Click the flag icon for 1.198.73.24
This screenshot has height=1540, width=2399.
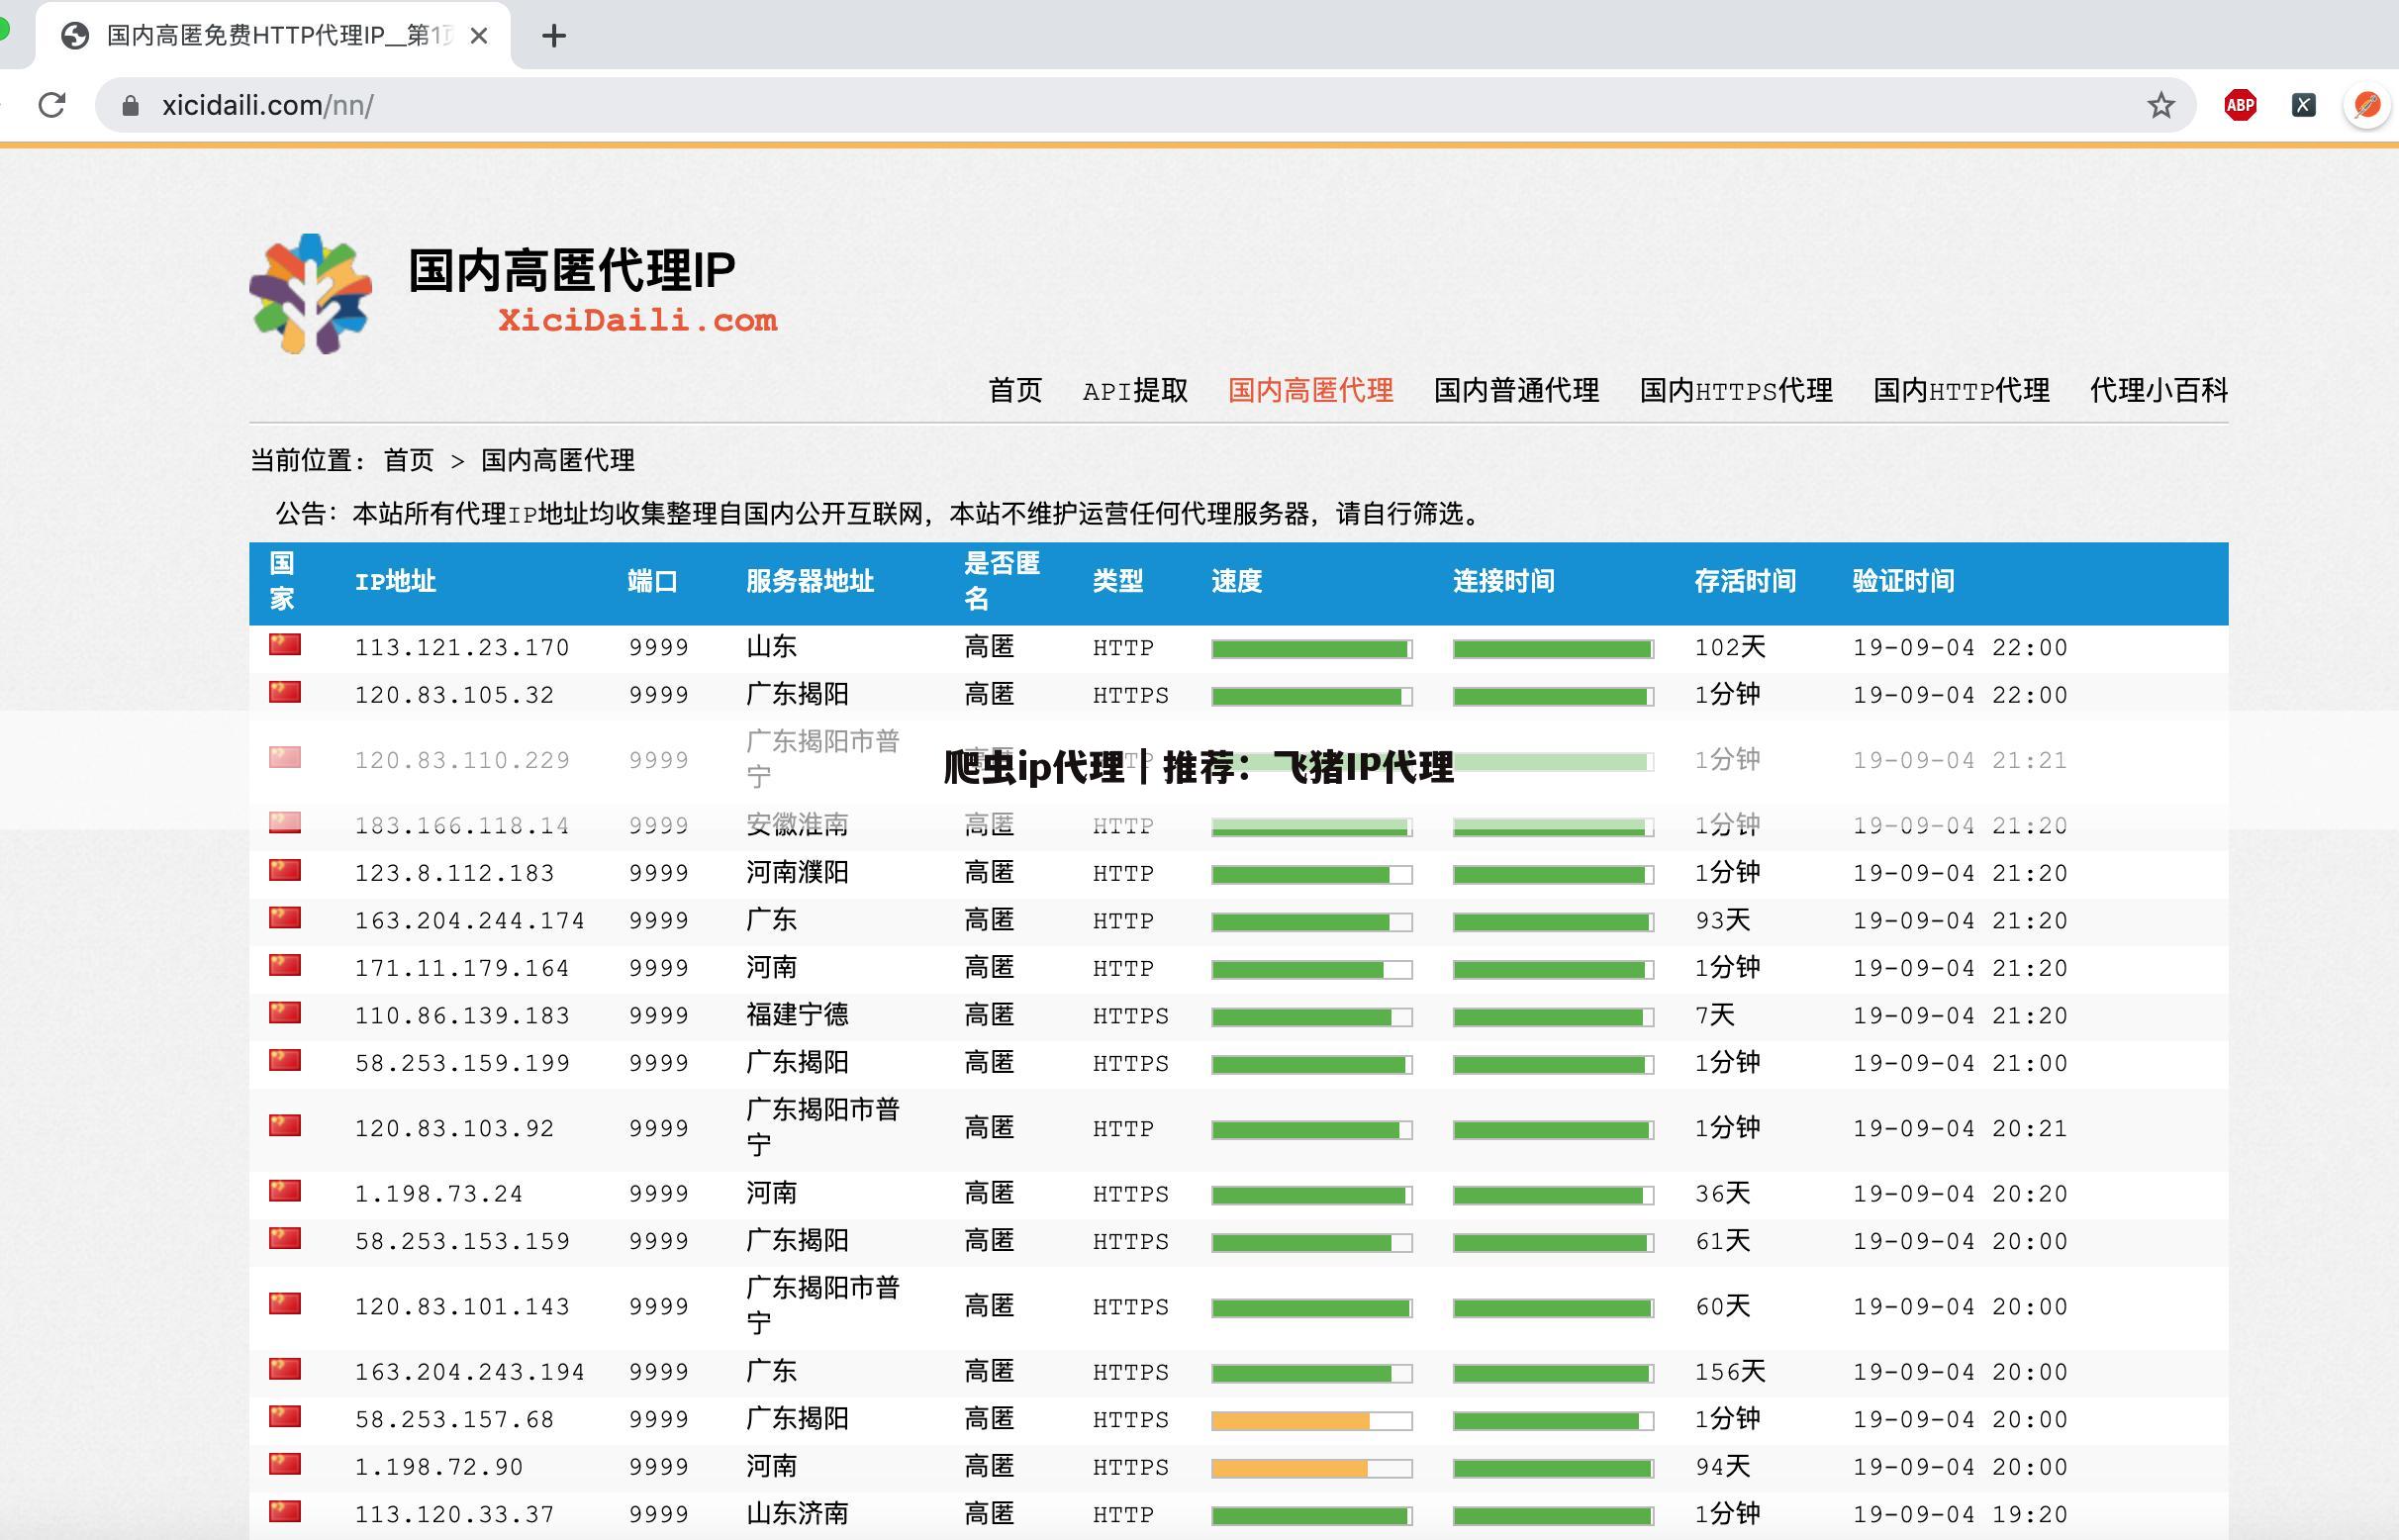click(285, 1191)
